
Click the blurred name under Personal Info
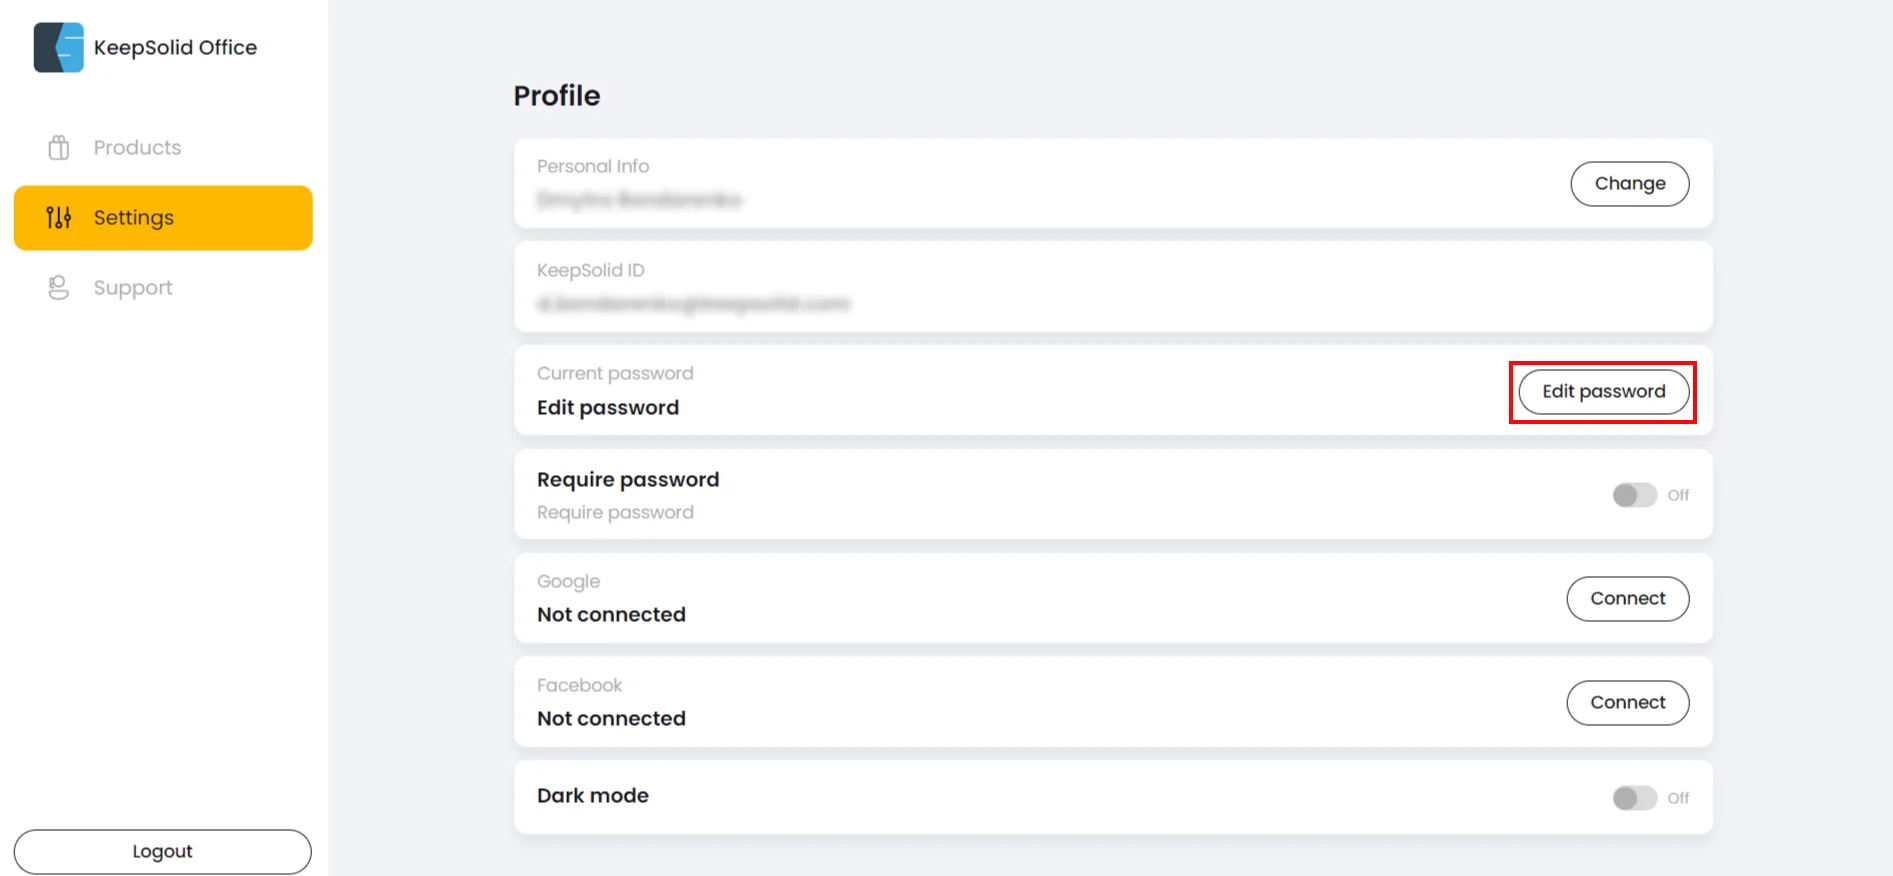point(639,200)
